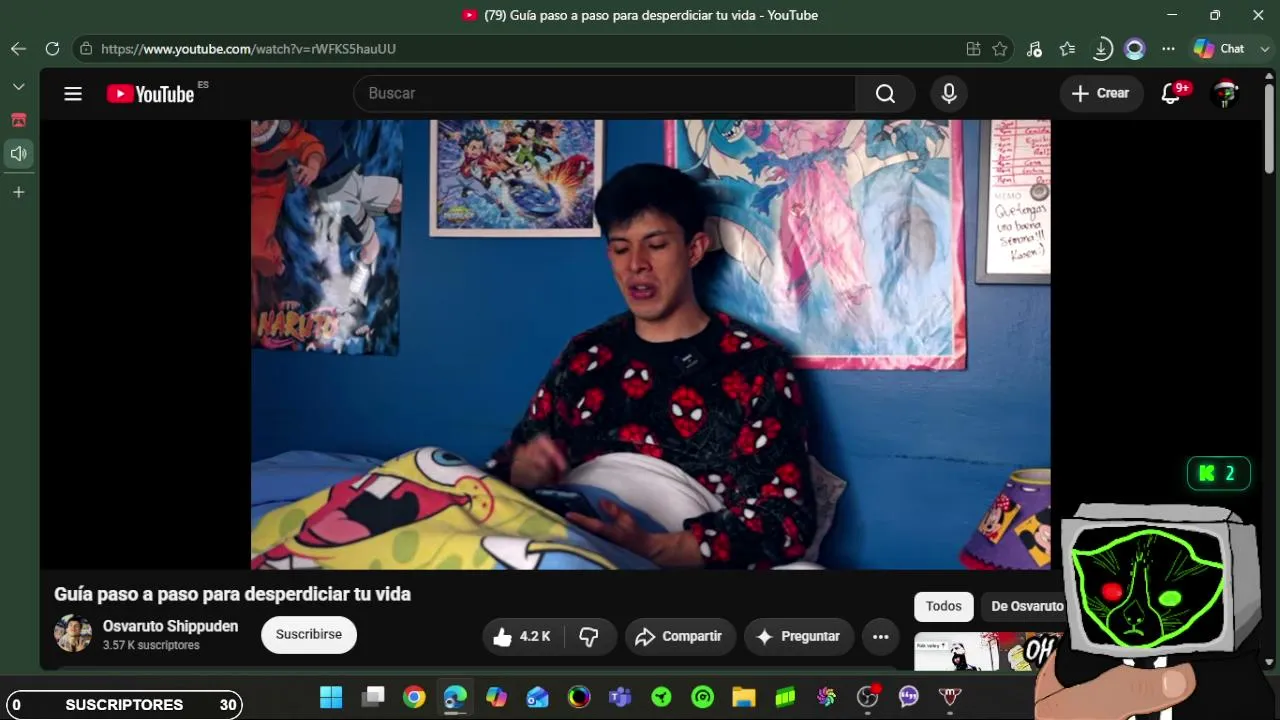Open the split screen icon in address bar

coord(973,49)
